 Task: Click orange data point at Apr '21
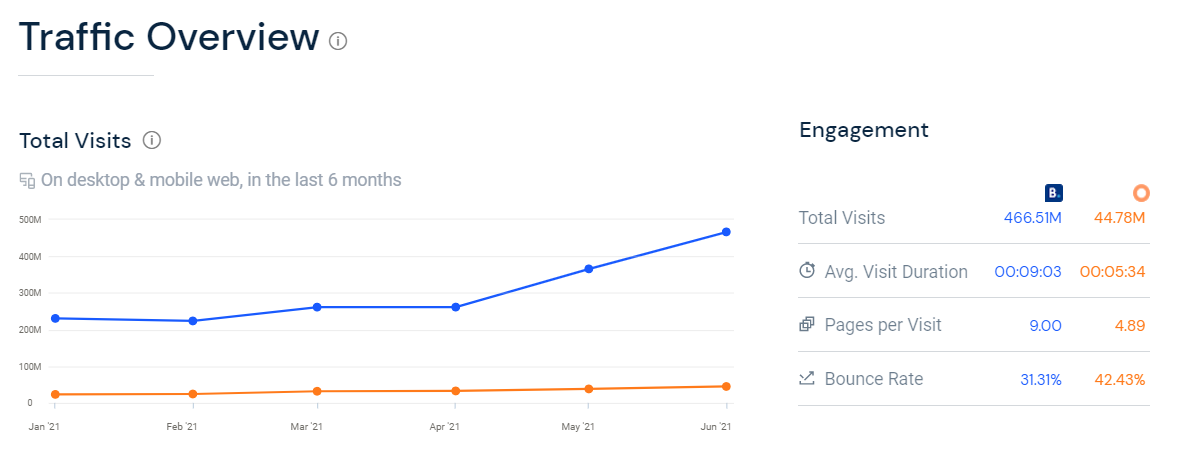455,391
